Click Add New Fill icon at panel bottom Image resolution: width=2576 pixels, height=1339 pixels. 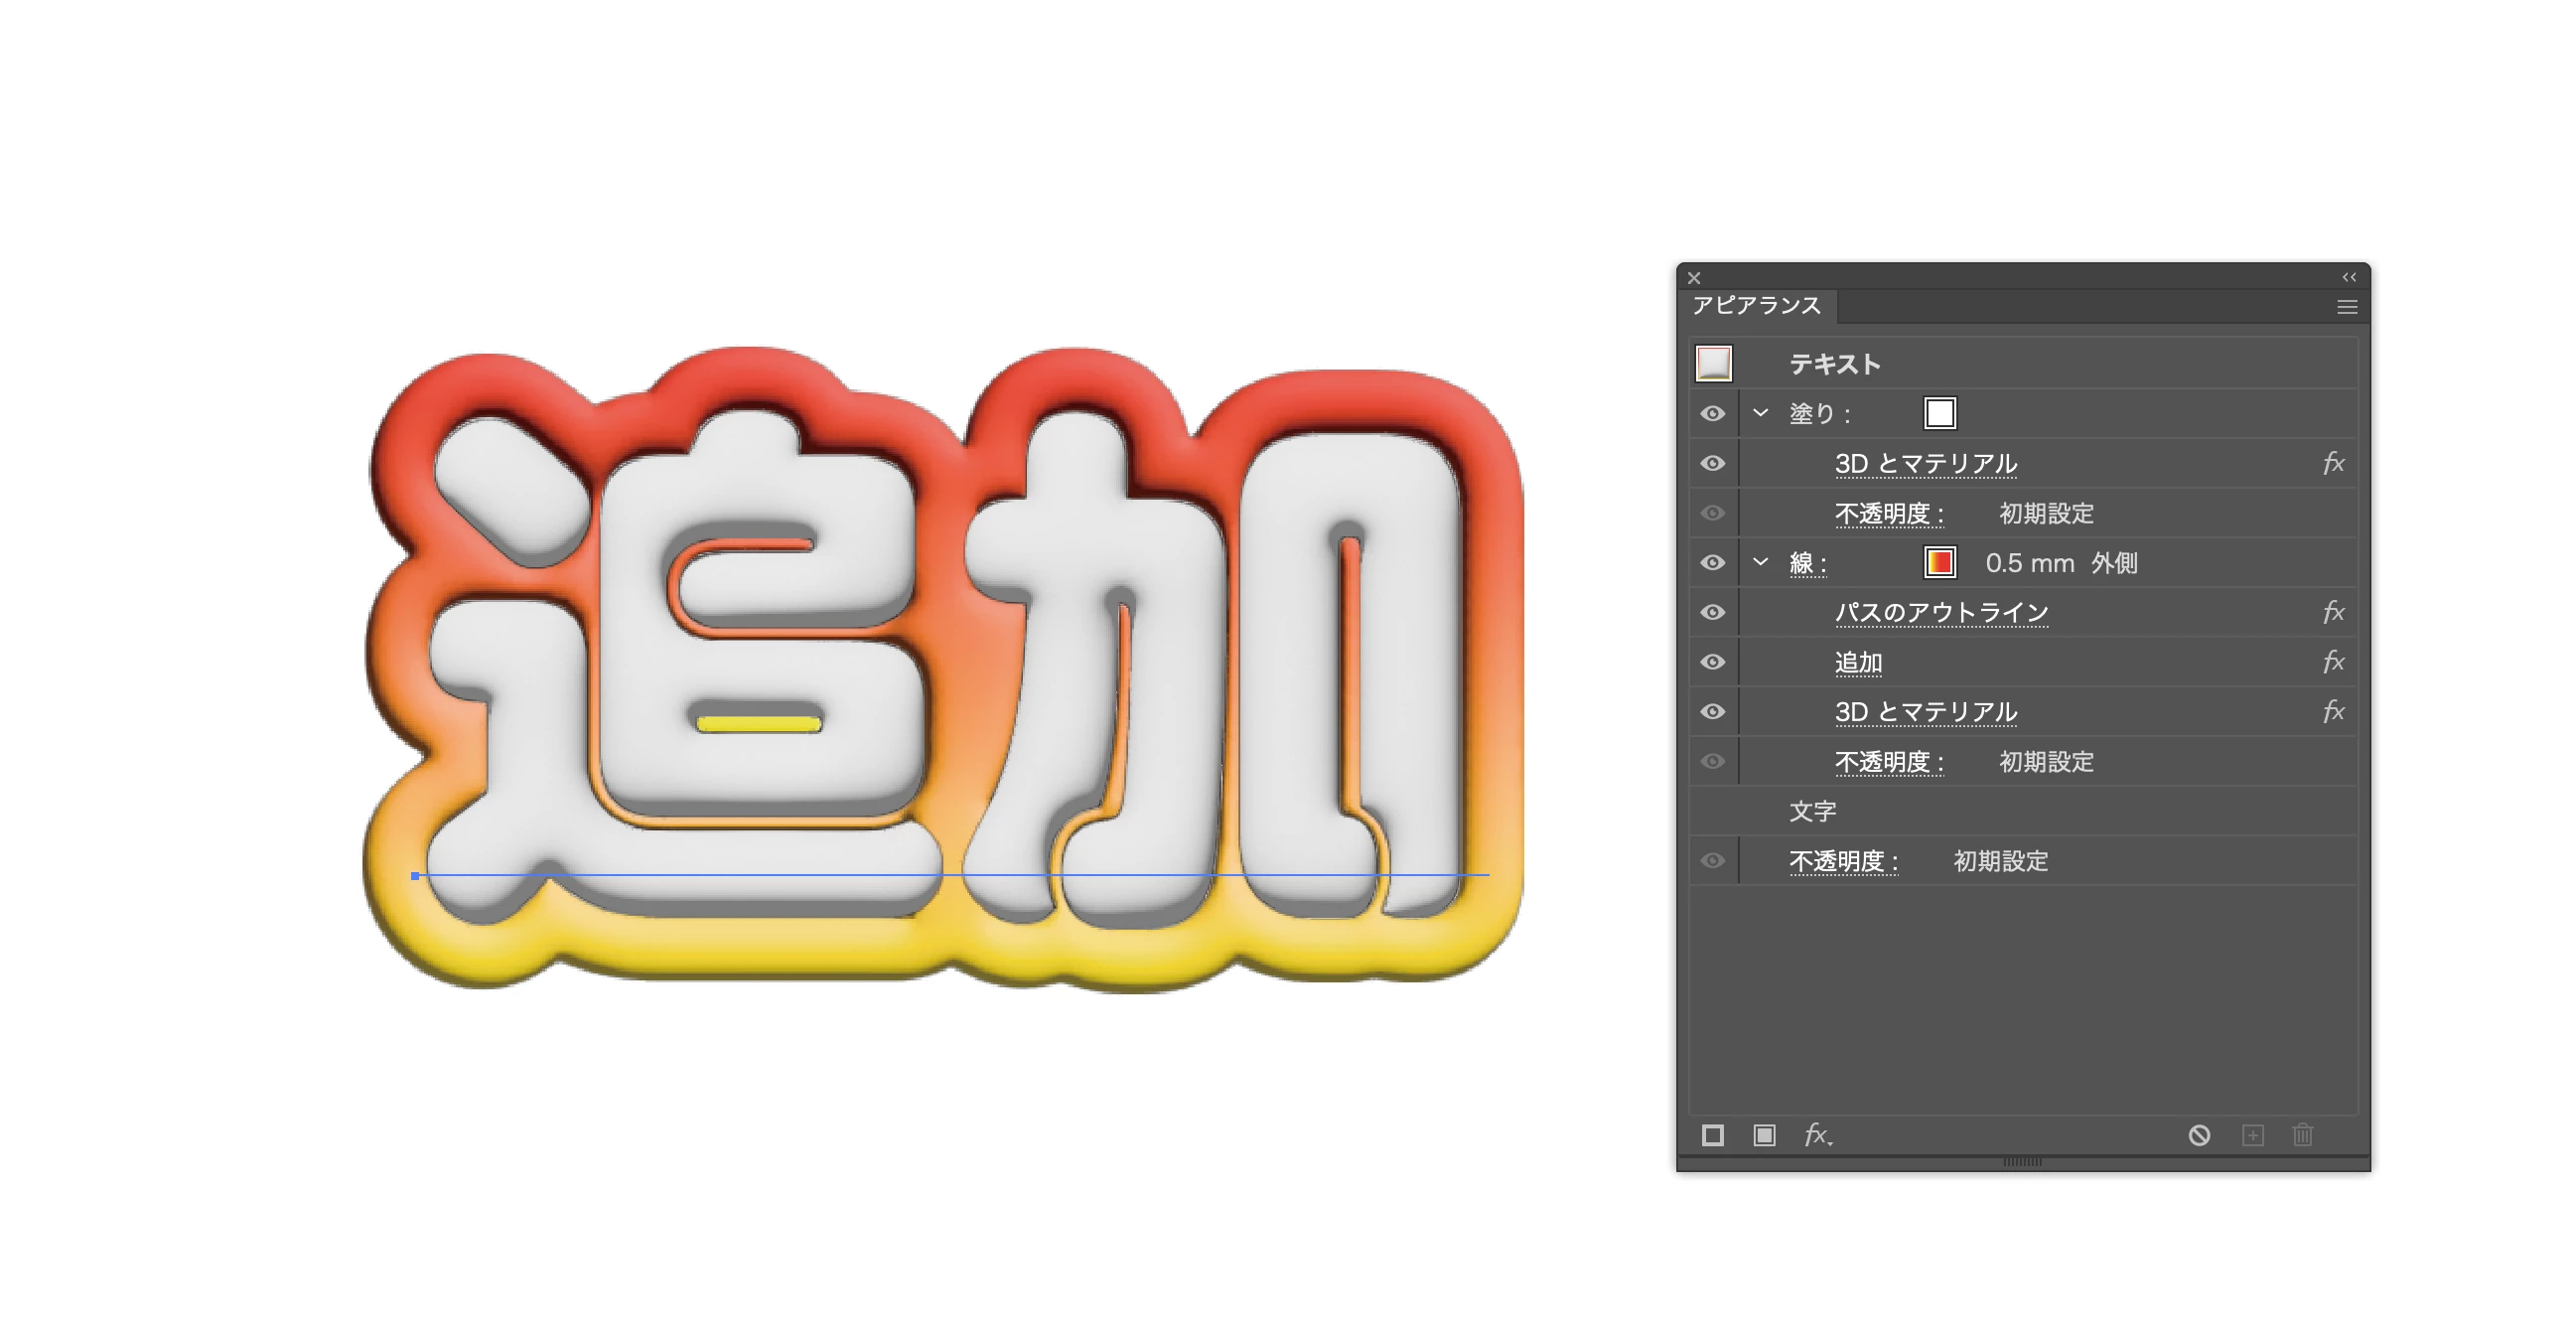pos(1764,1135)
